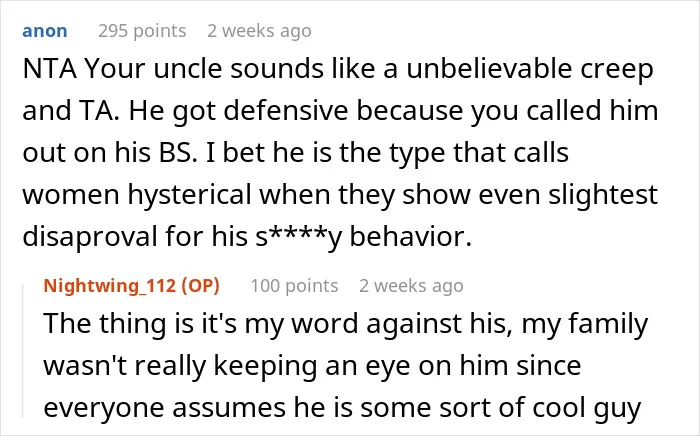The image size is (700, 436).
Task: Open anon comment's 2 weeks ago timestamp
Action: 259,31
